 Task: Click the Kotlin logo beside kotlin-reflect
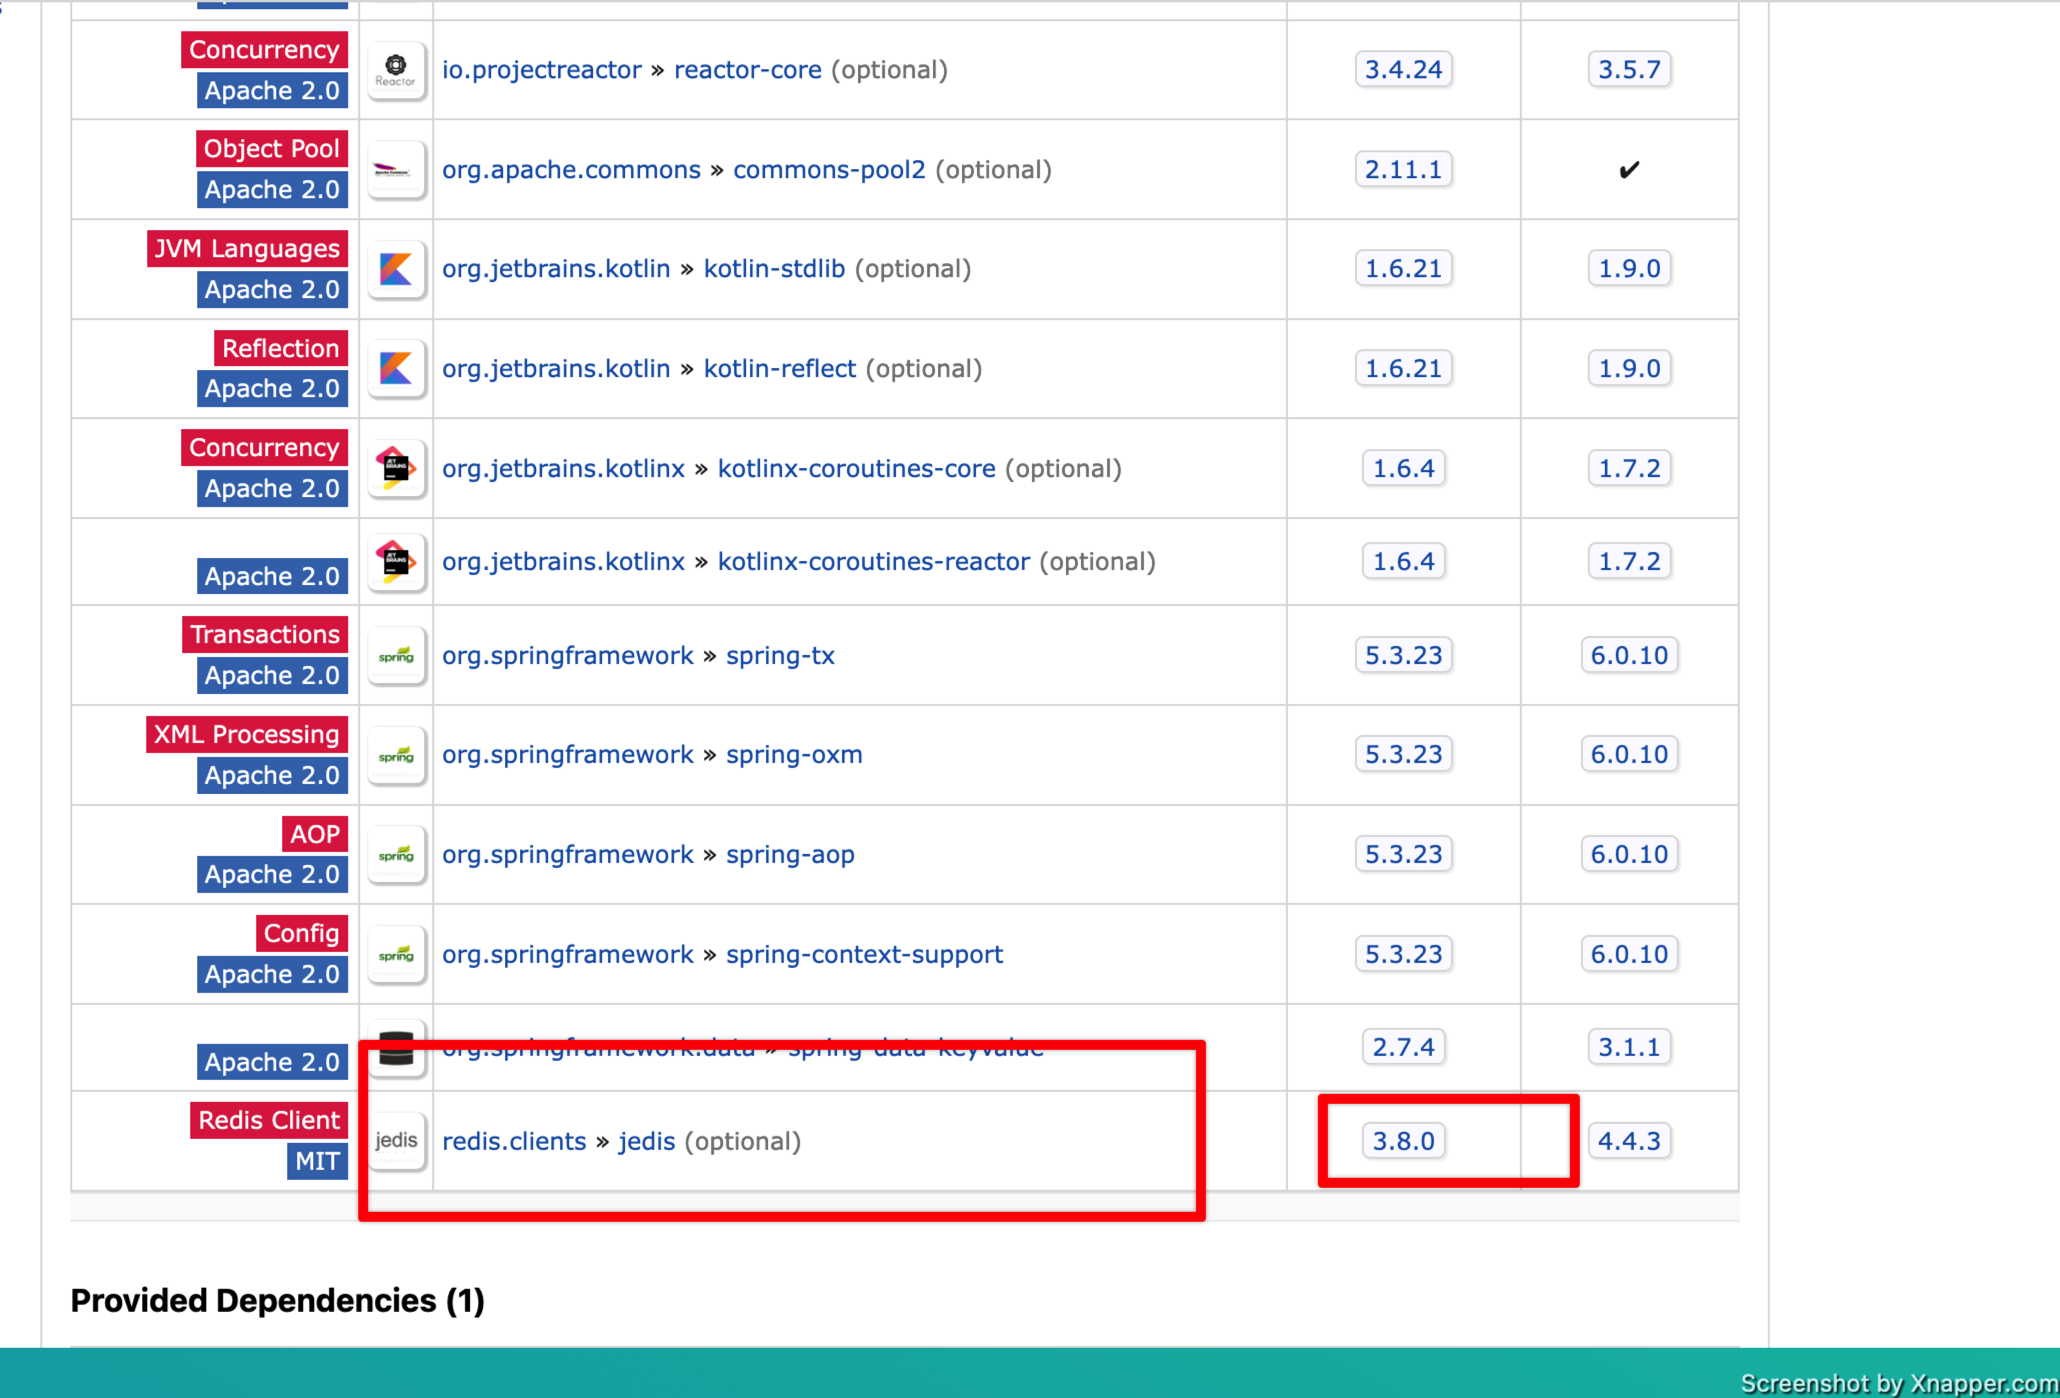[x=396, y=368]
